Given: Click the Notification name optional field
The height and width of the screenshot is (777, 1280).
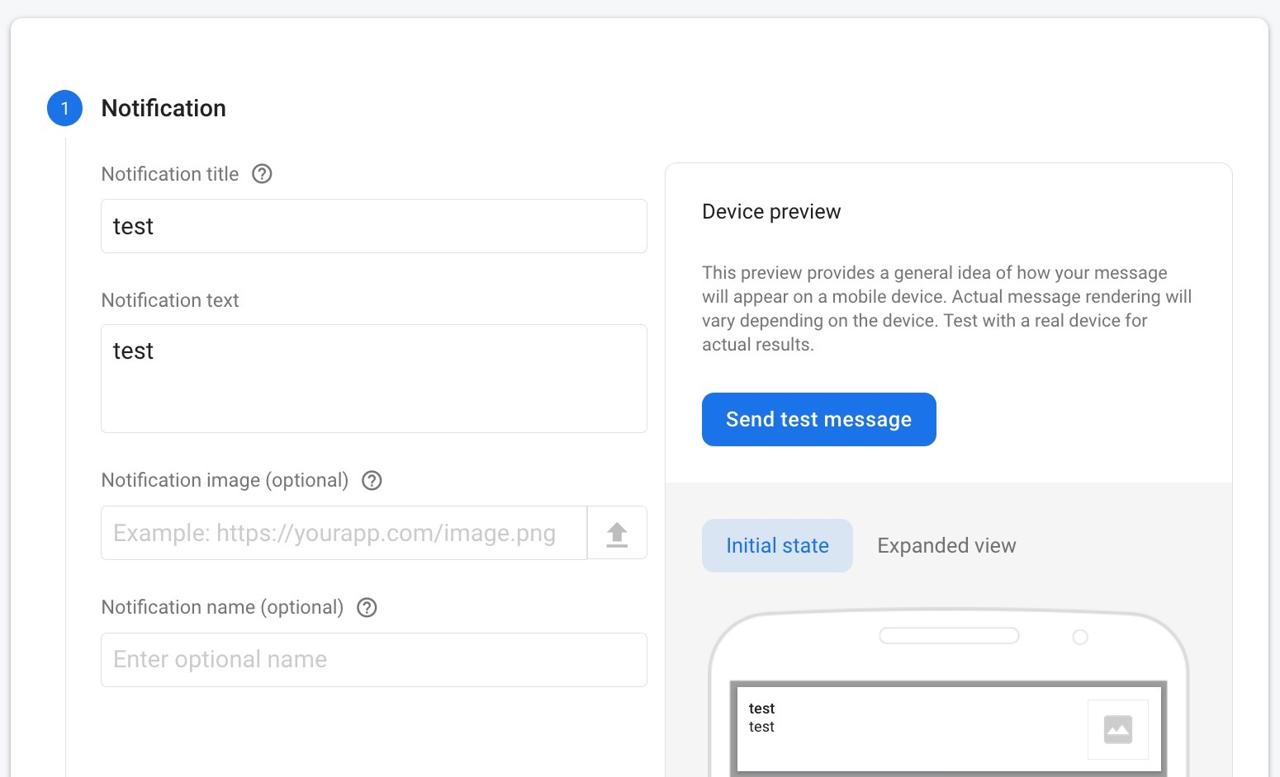Looking at the screenshot, I should coord(374,660).
